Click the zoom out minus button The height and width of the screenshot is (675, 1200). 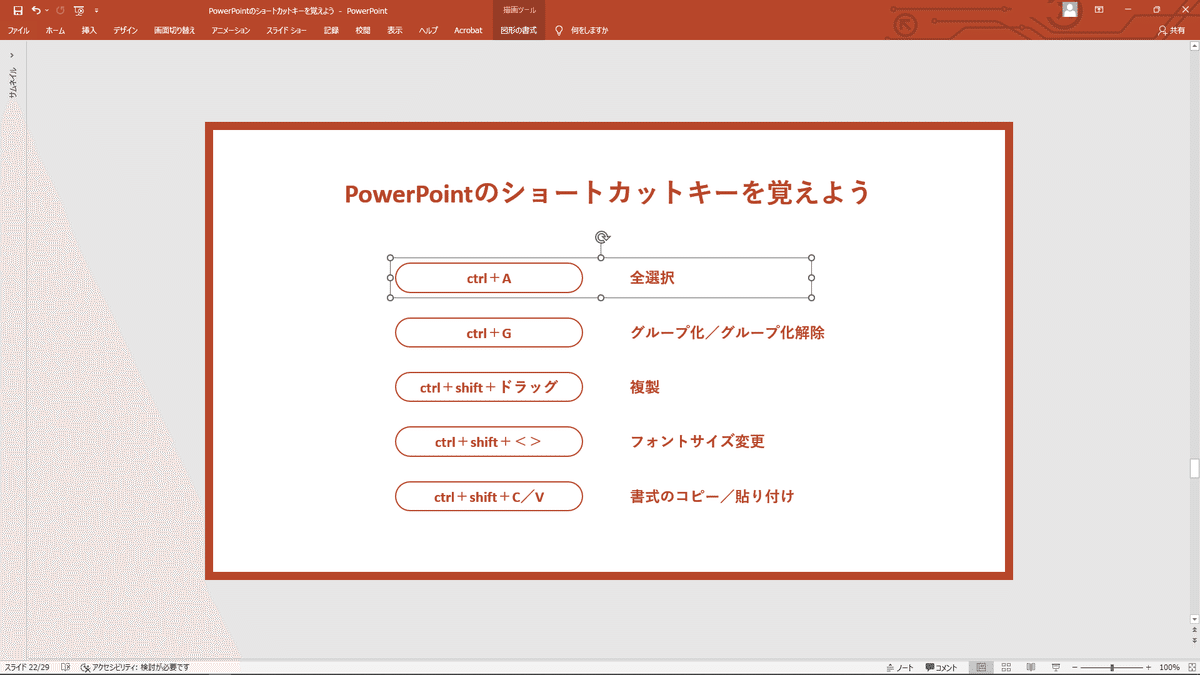[x=1074, y=667]
